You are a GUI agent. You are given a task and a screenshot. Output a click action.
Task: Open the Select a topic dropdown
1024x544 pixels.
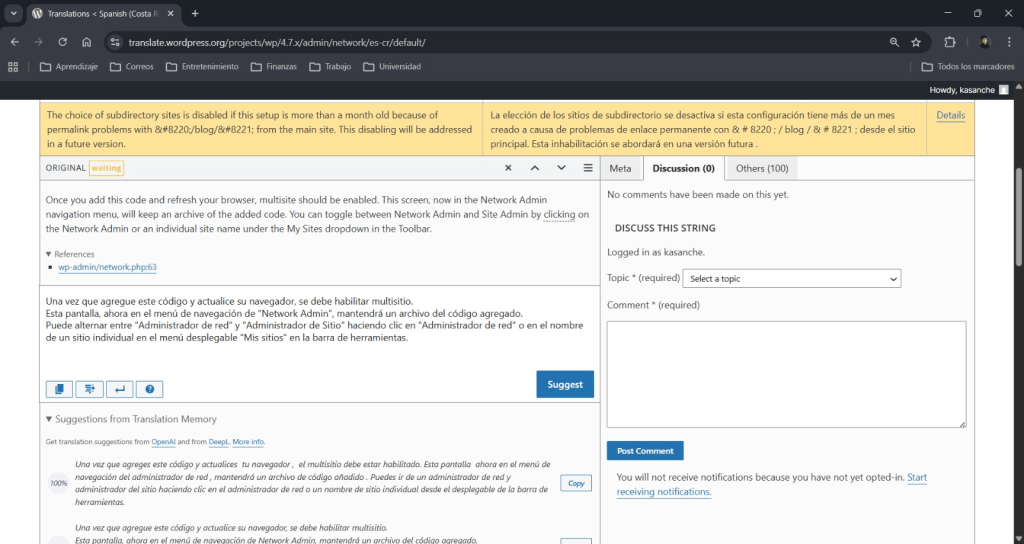coord(791,279)
